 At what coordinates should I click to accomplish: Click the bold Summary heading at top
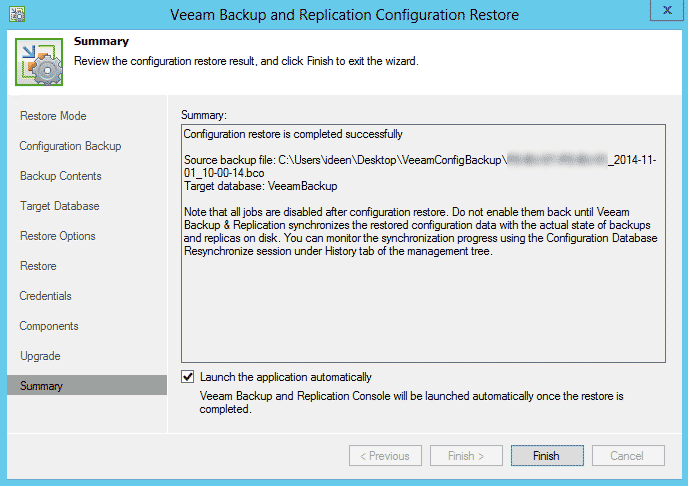(x=101, y=41)
